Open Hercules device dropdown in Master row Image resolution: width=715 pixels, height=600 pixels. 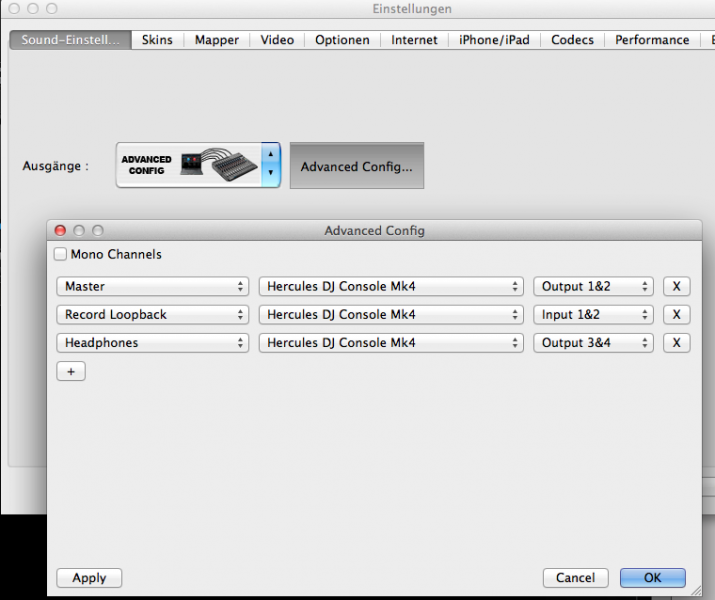coord(390,287)
